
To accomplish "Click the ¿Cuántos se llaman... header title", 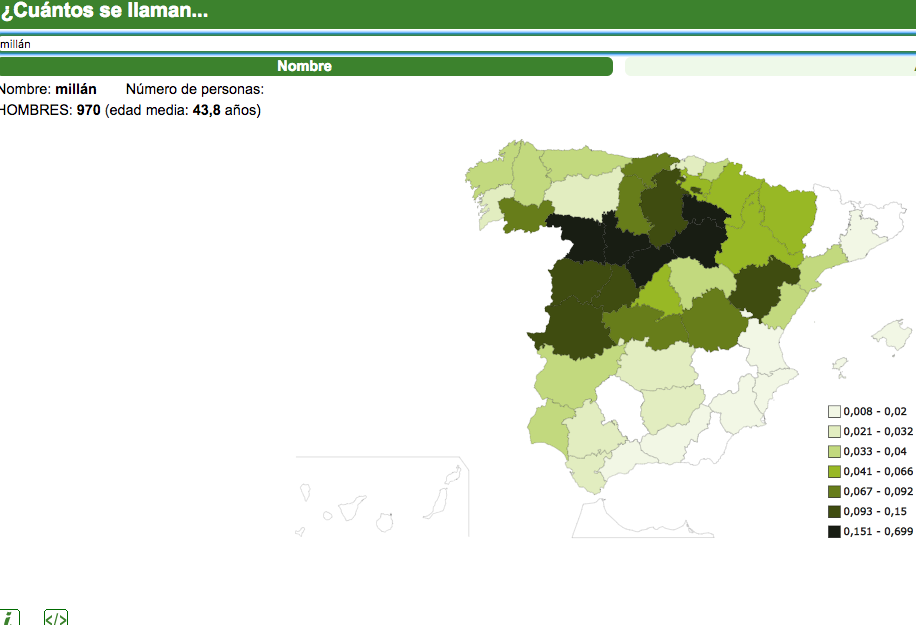I will point(105,12).
